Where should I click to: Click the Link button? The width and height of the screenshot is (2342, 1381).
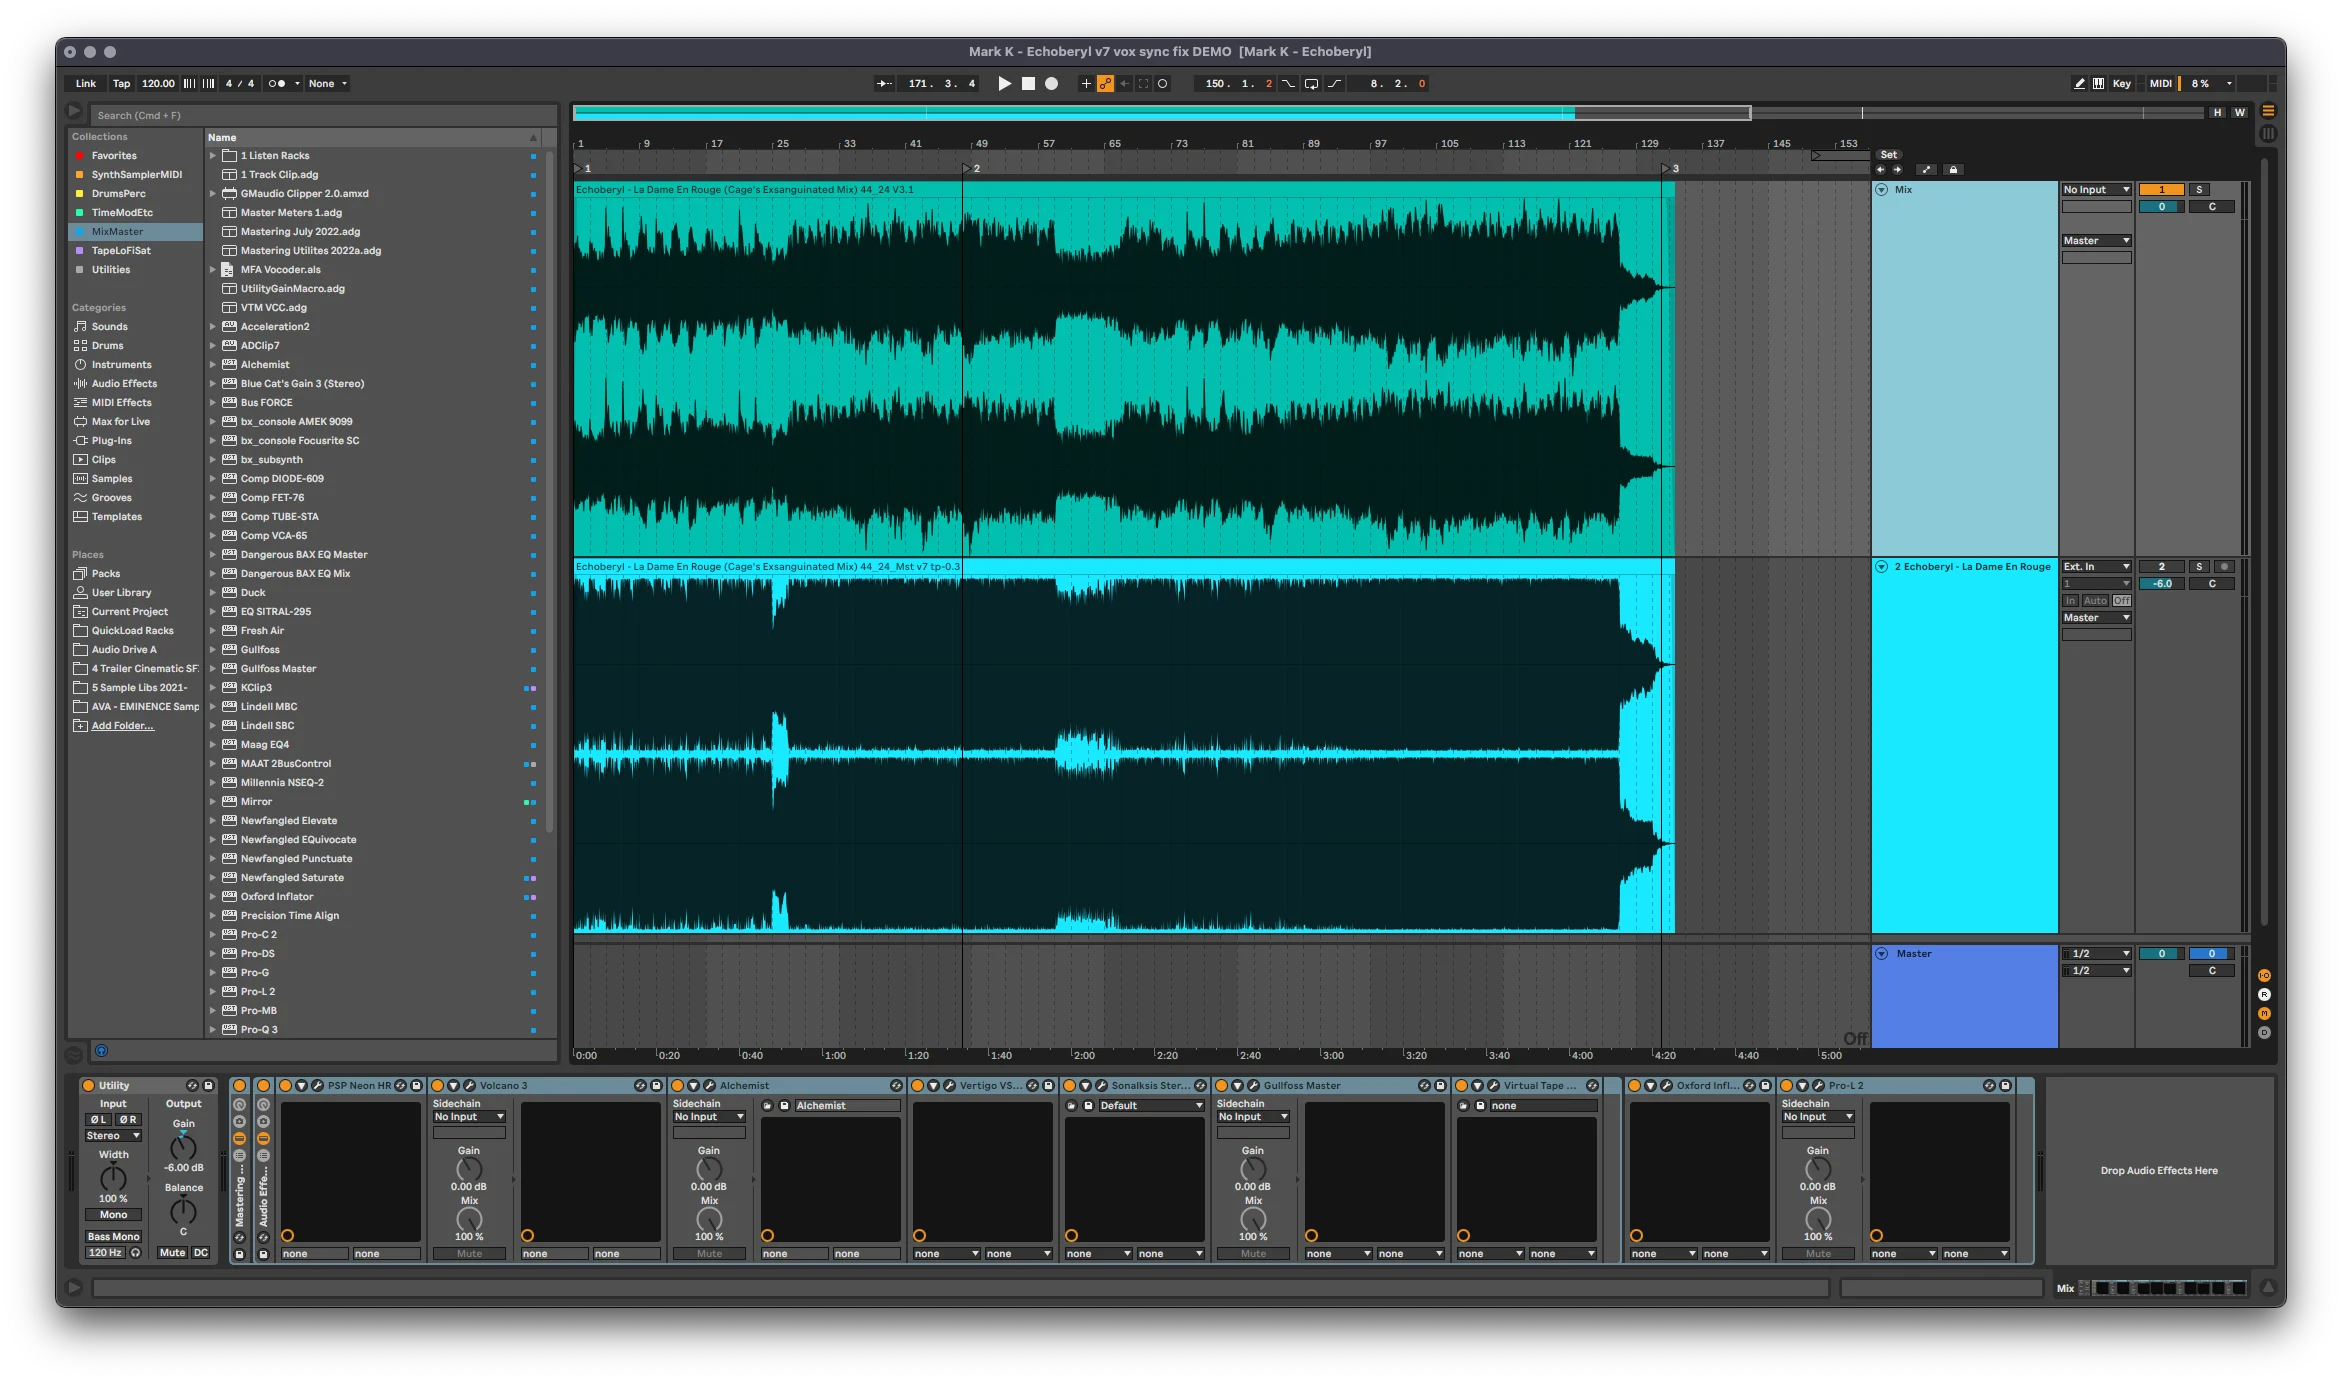pyautogui.click(x=86, y=84)
